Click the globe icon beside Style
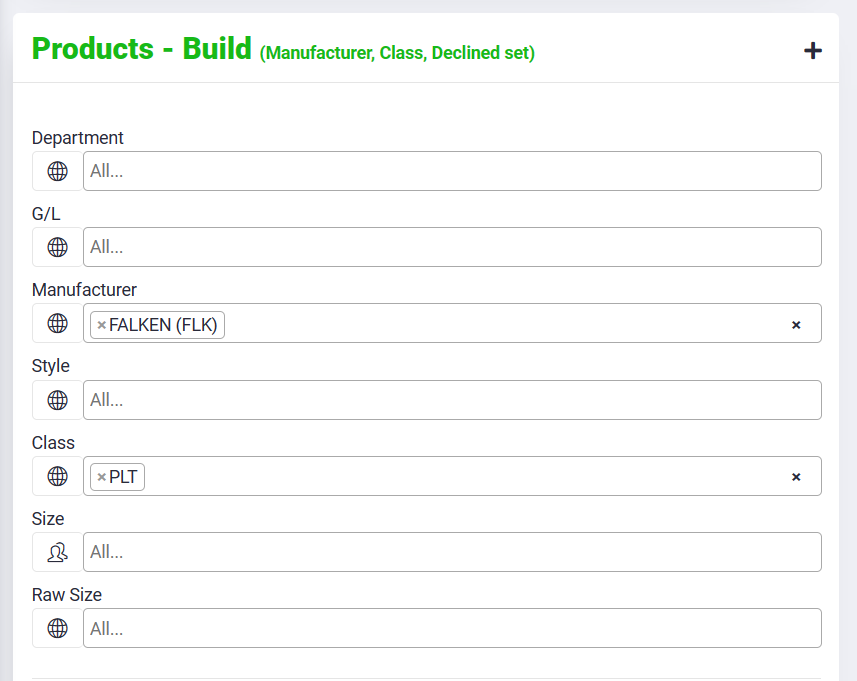The height and width of the screenshot is (681, 857). (x=58, y=400)
